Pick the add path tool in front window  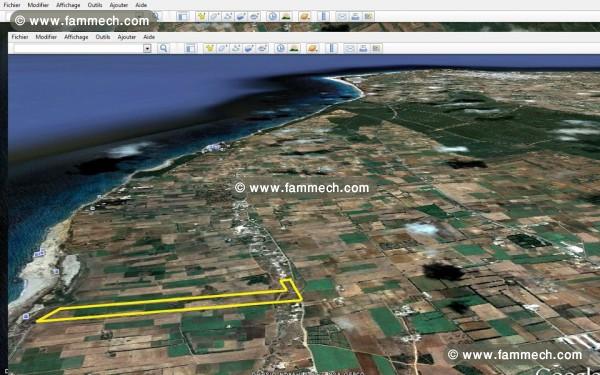pos(236,48)
